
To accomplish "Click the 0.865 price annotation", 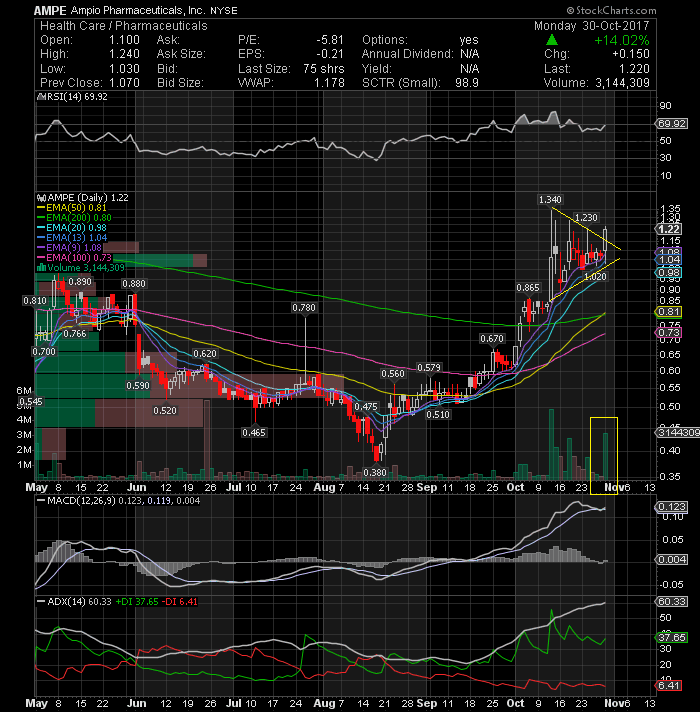I will pos(528,287).
